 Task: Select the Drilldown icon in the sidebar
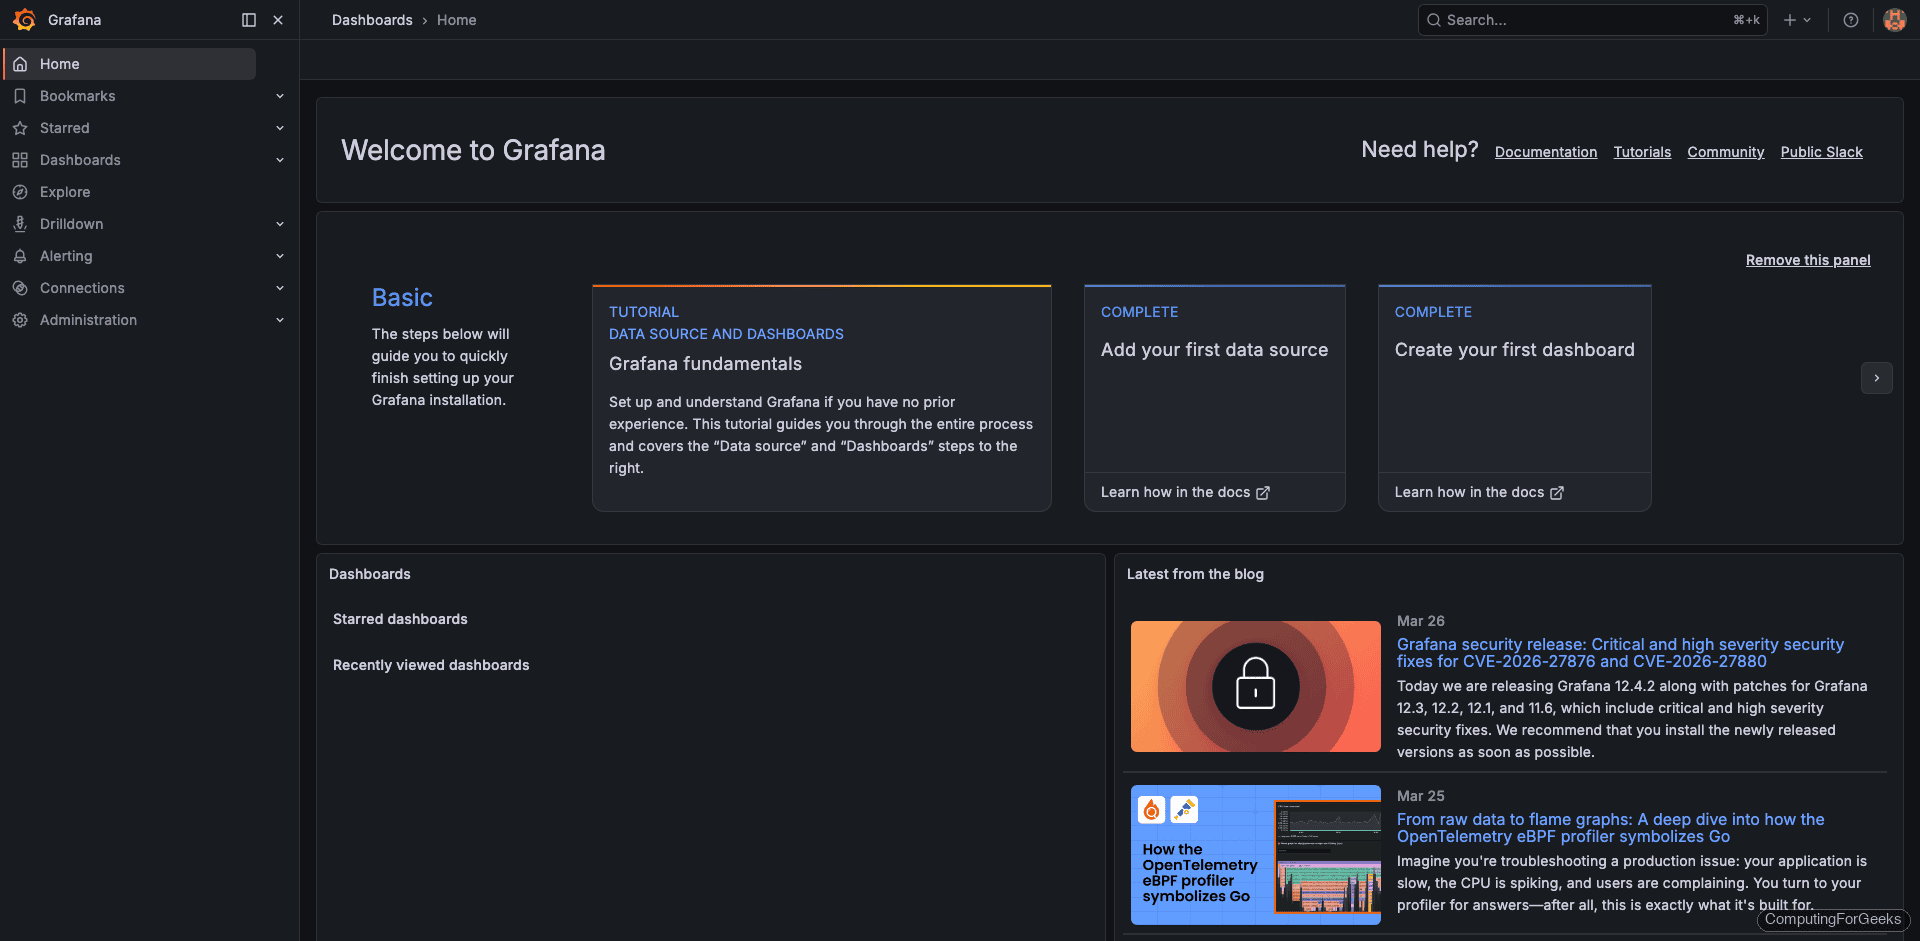(20, 223)
